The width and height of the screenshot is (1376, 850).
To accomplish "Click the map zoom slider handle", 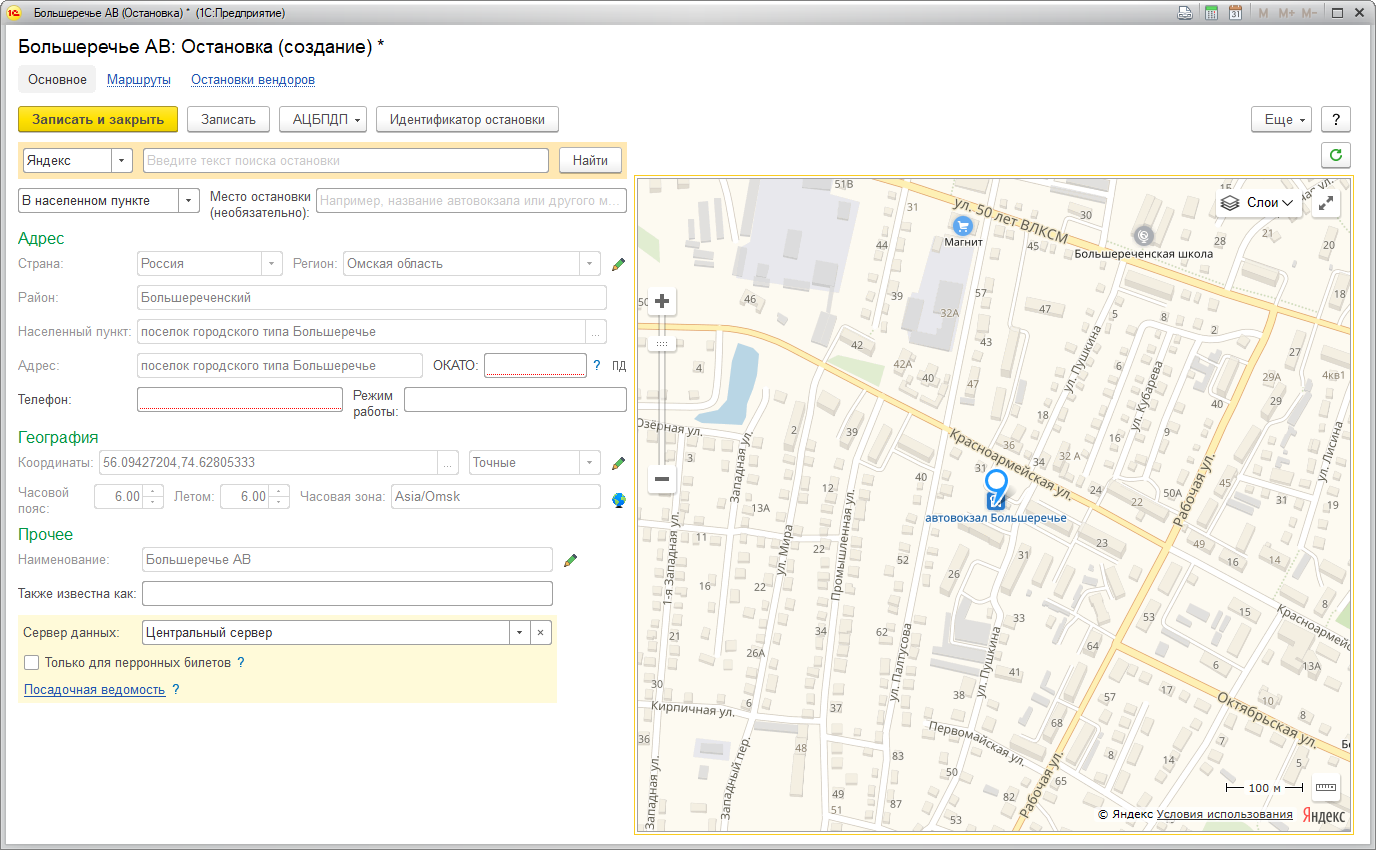I will (661, 343).
